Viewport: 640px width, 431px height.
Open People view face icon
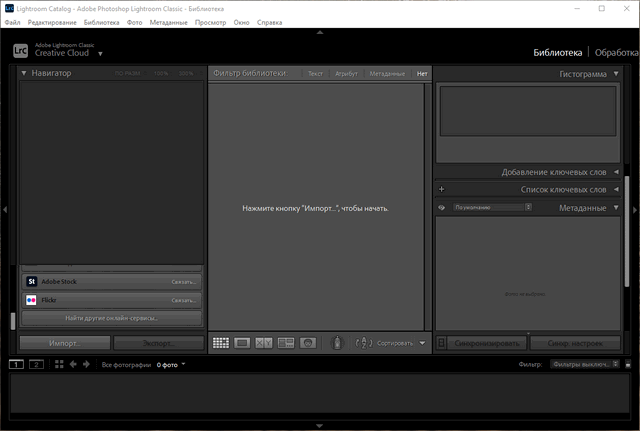pyautogui.click(x=308, y=343)
